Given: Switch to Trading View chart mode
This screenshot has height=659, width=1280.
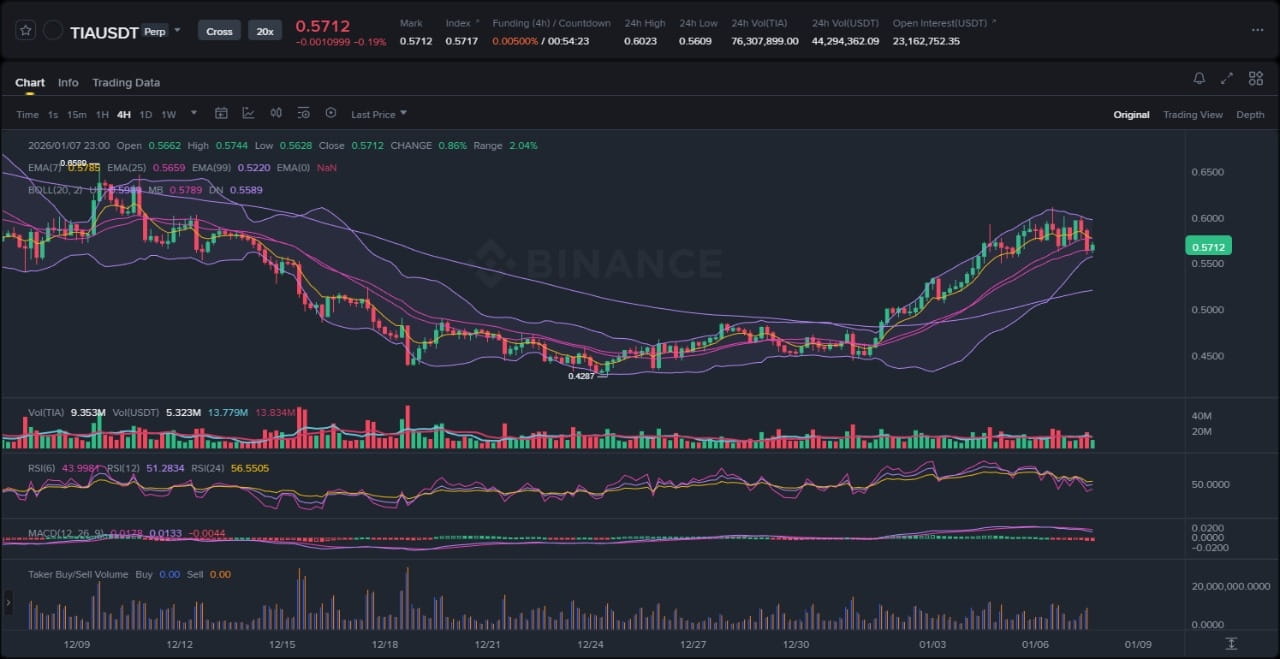Looking at the screenshot, I should (x=1192, y=115).
